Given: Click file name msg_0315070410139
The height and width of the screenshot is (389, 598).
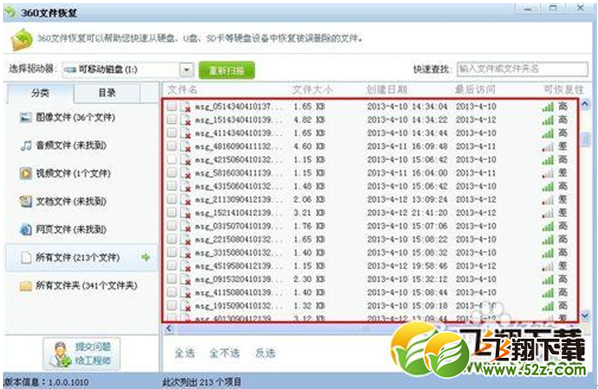Looking at the screenshot, I should 239,226.
